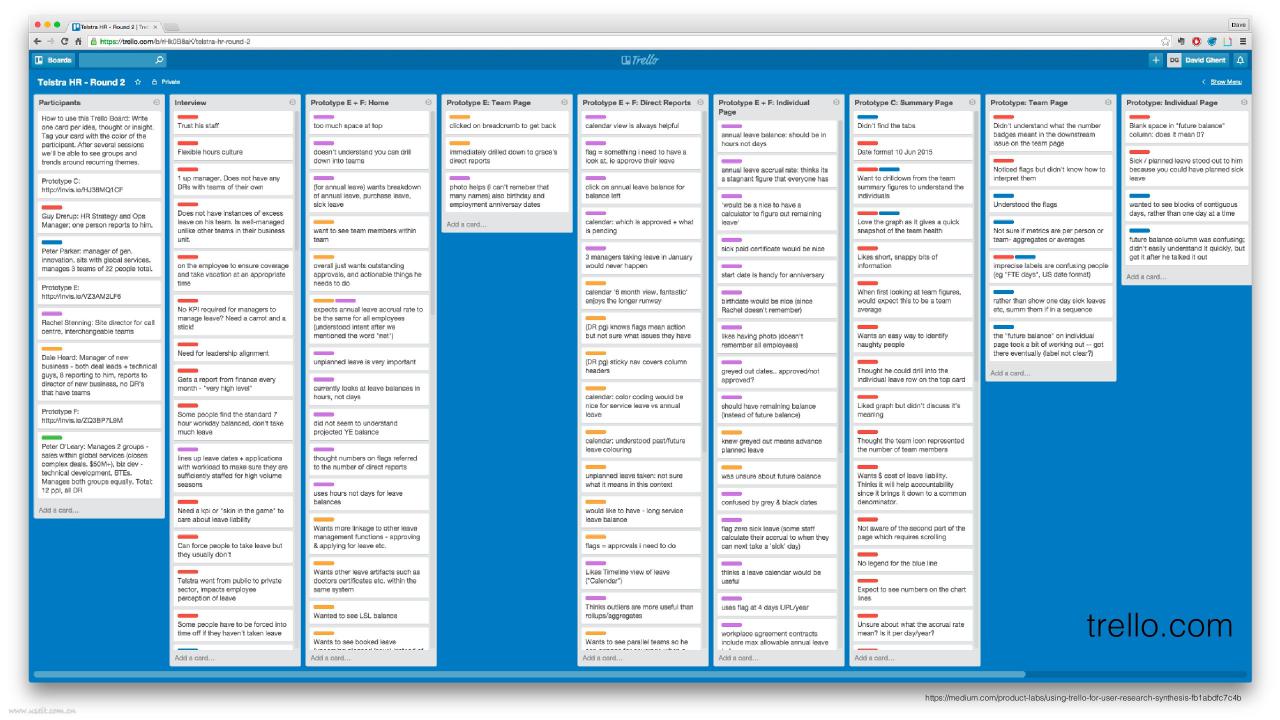Open the Prototype E + F: Direct Reports list menu

[700, 102]
